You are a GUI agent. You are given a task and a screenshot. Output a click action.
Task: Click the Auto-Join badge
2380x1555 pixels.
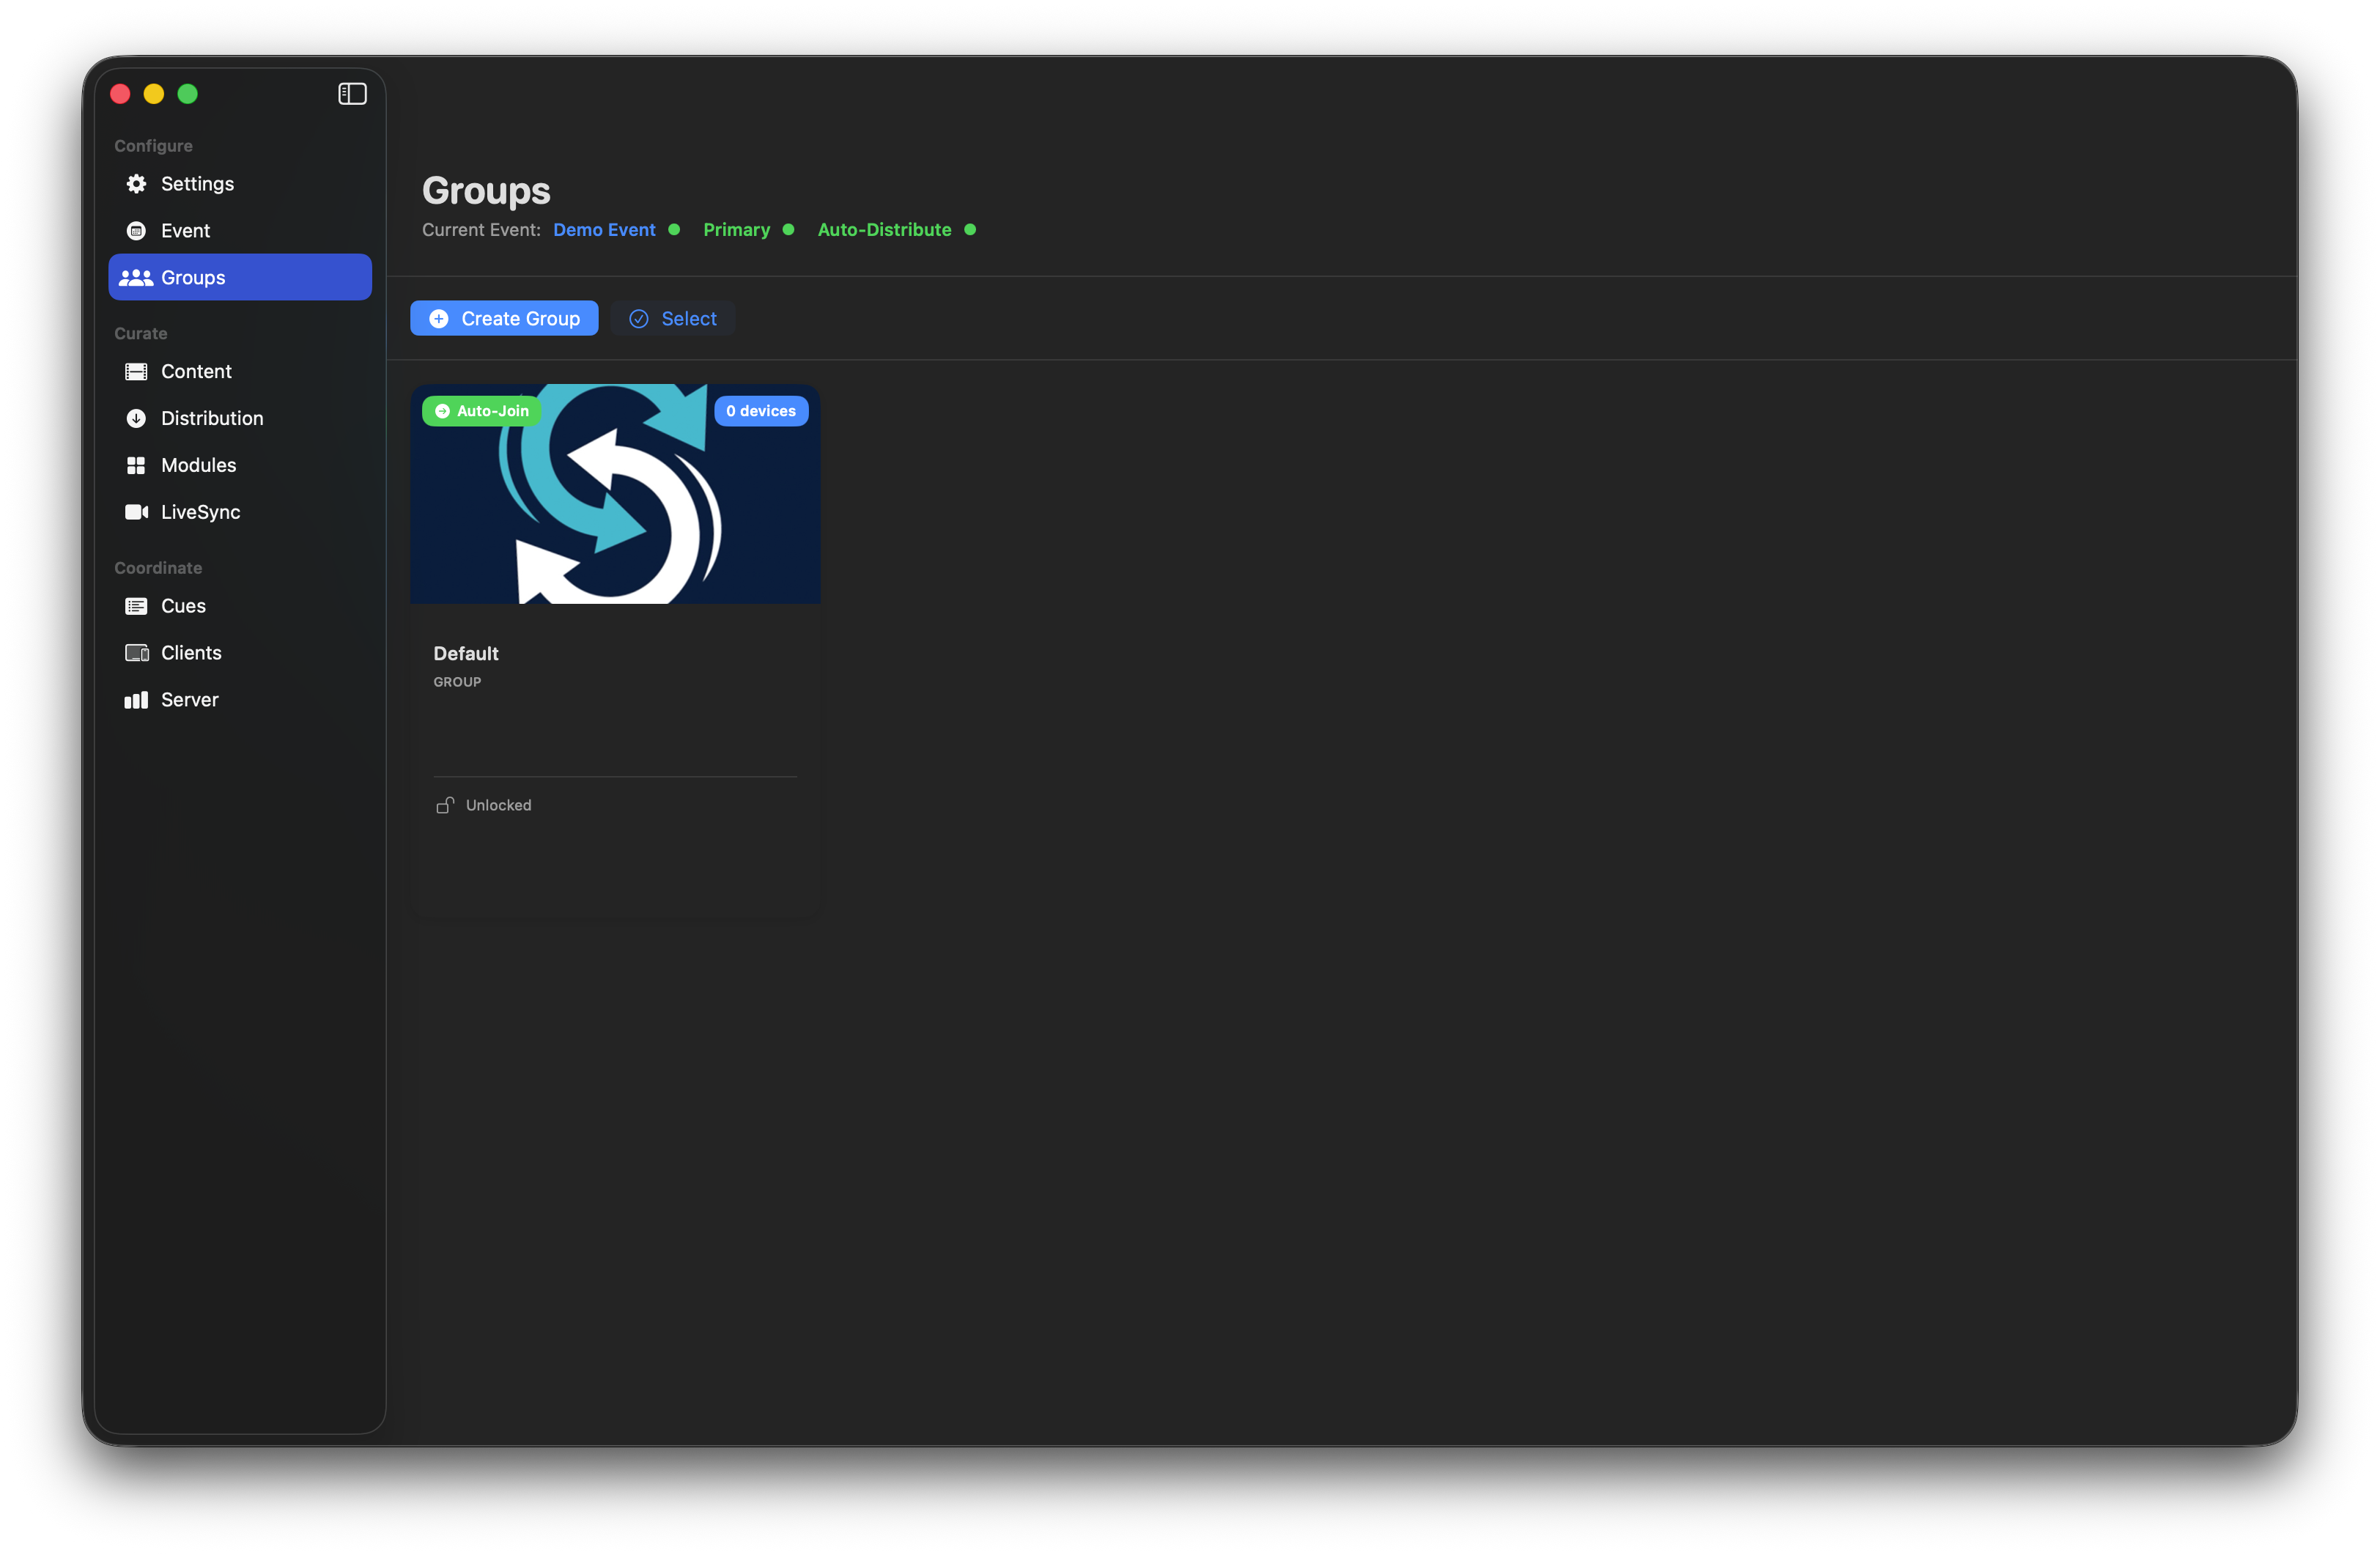[482, 411]
